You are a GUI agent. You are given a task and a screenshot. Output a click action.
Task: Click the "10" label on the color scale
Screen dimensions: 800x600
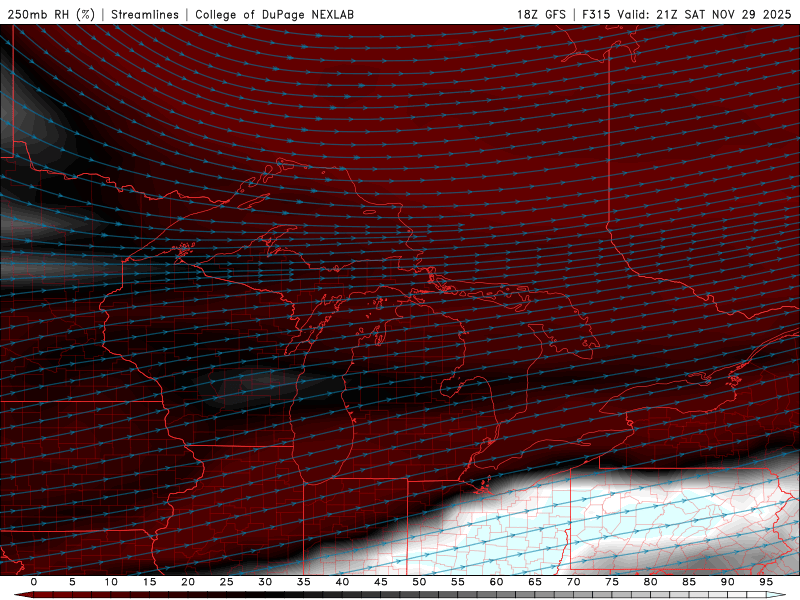[x=111, y=582]
